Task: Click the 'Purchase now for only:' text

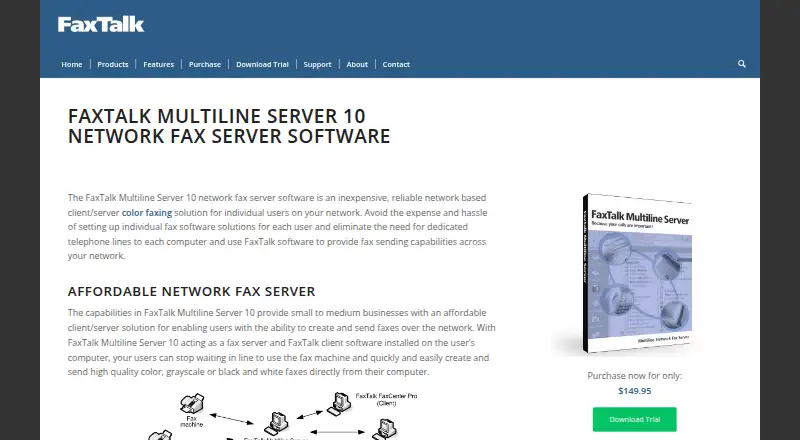Action: point(635,376)
